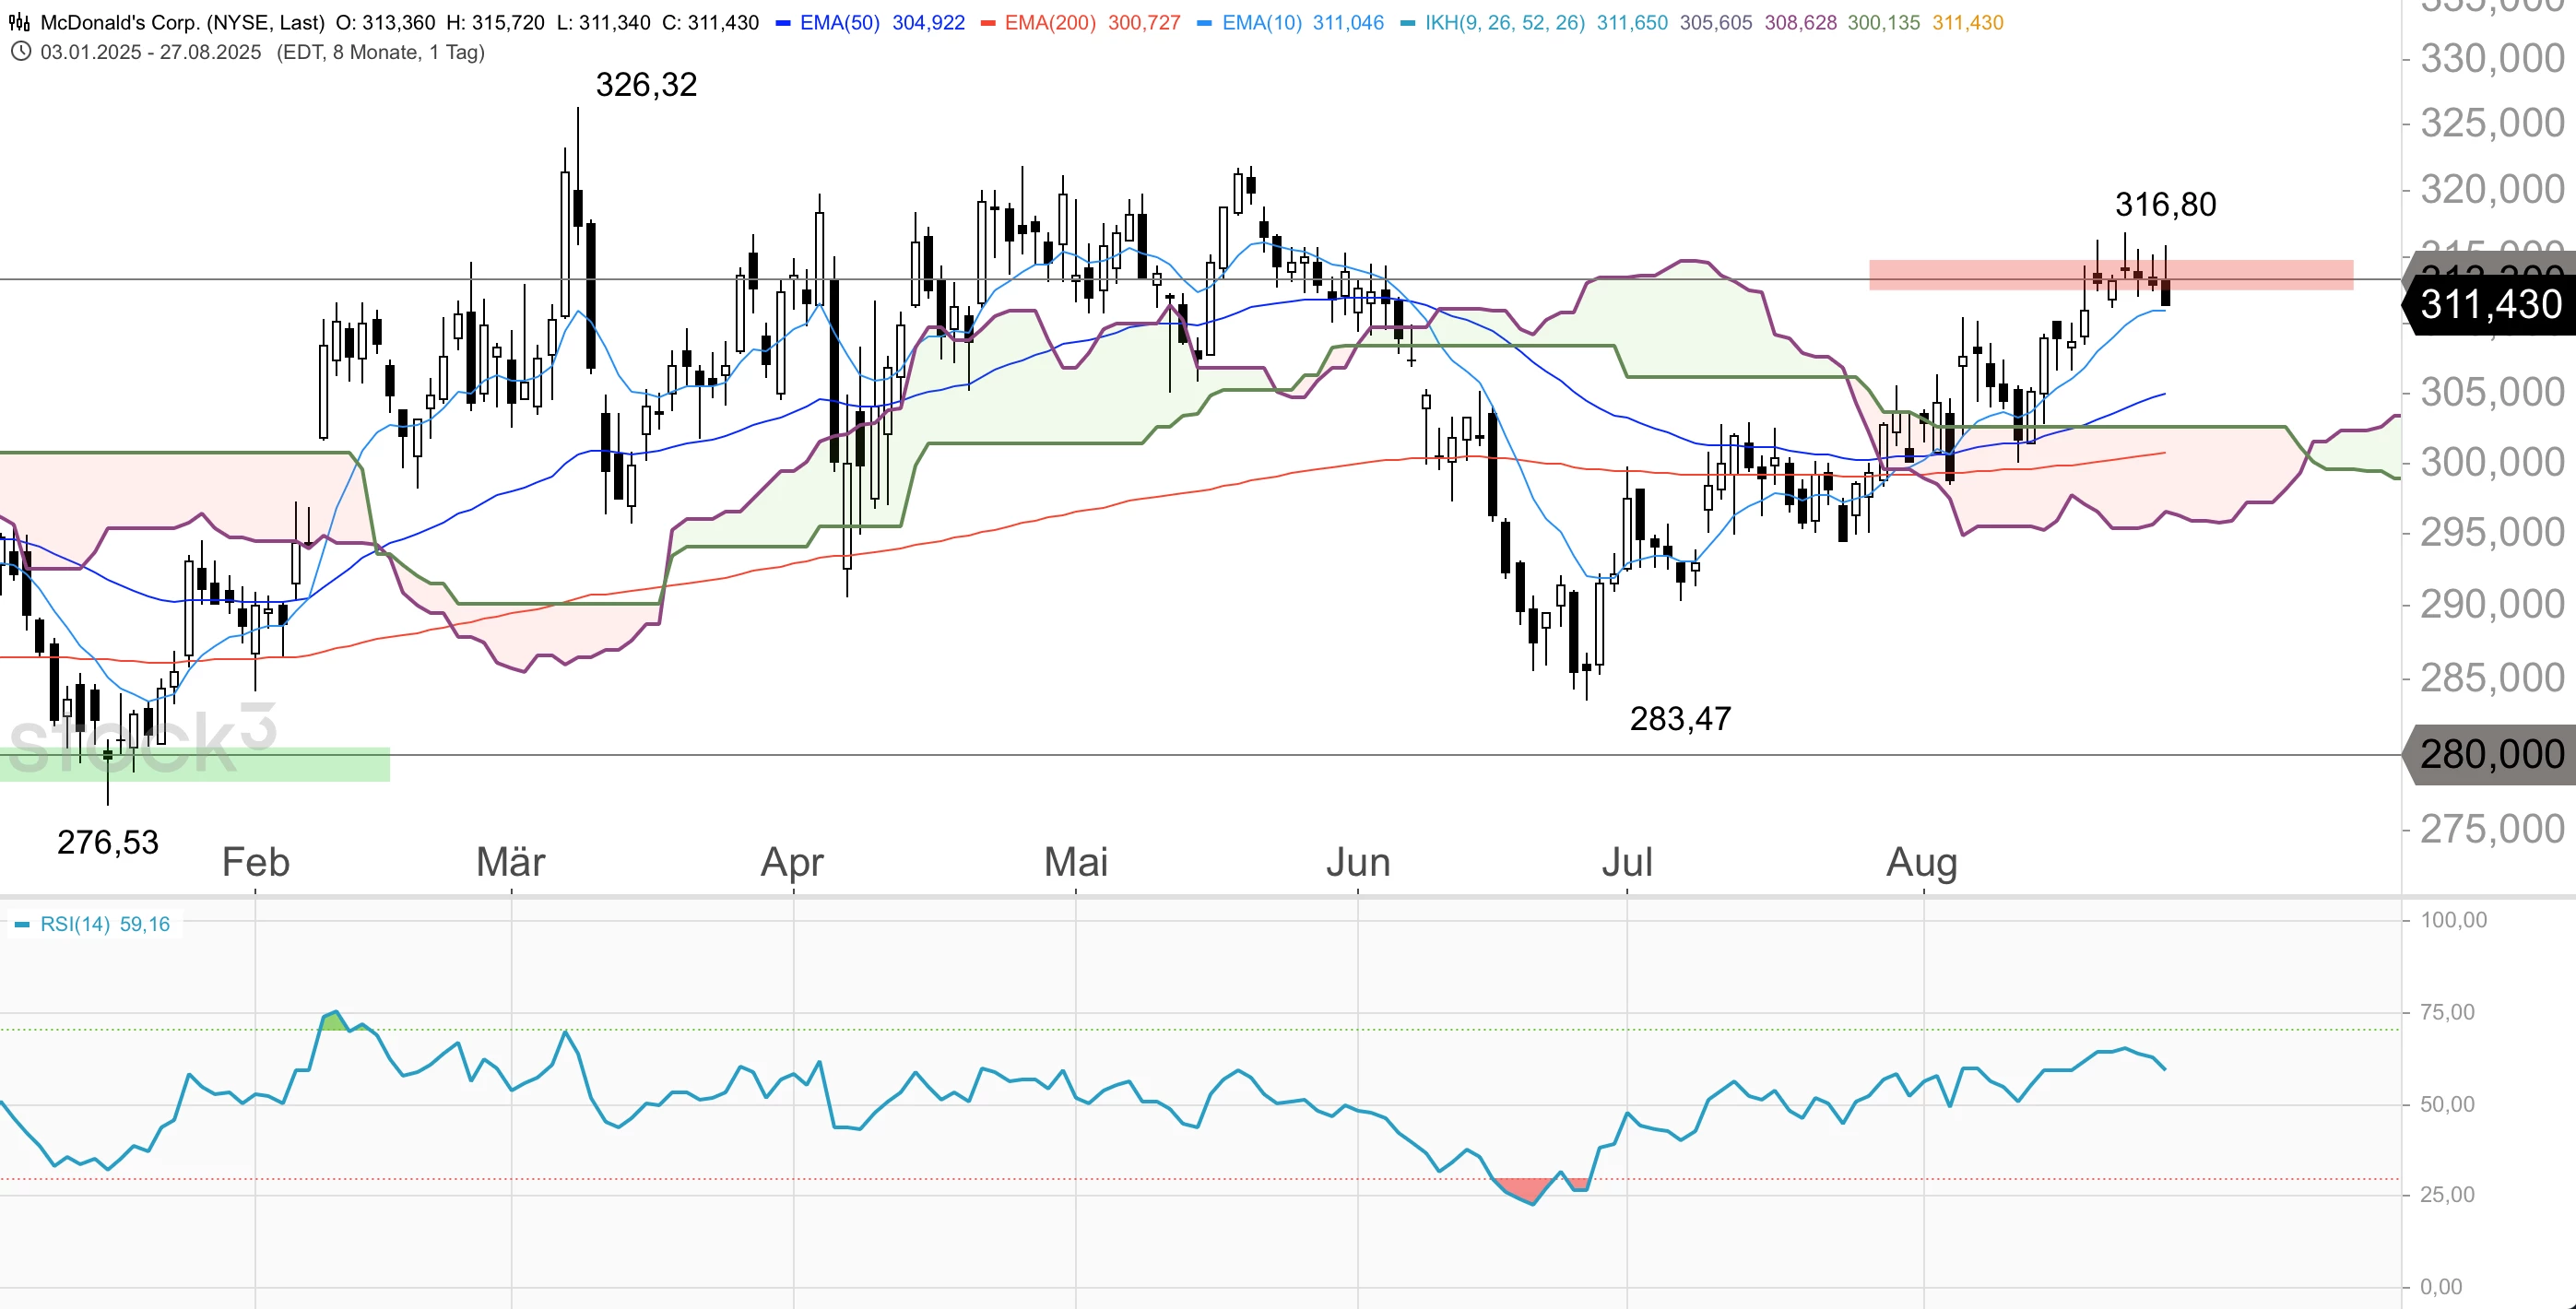Click the Feb label on time axis
This screenshot has height=1309, width=2576.
(256, 862)
